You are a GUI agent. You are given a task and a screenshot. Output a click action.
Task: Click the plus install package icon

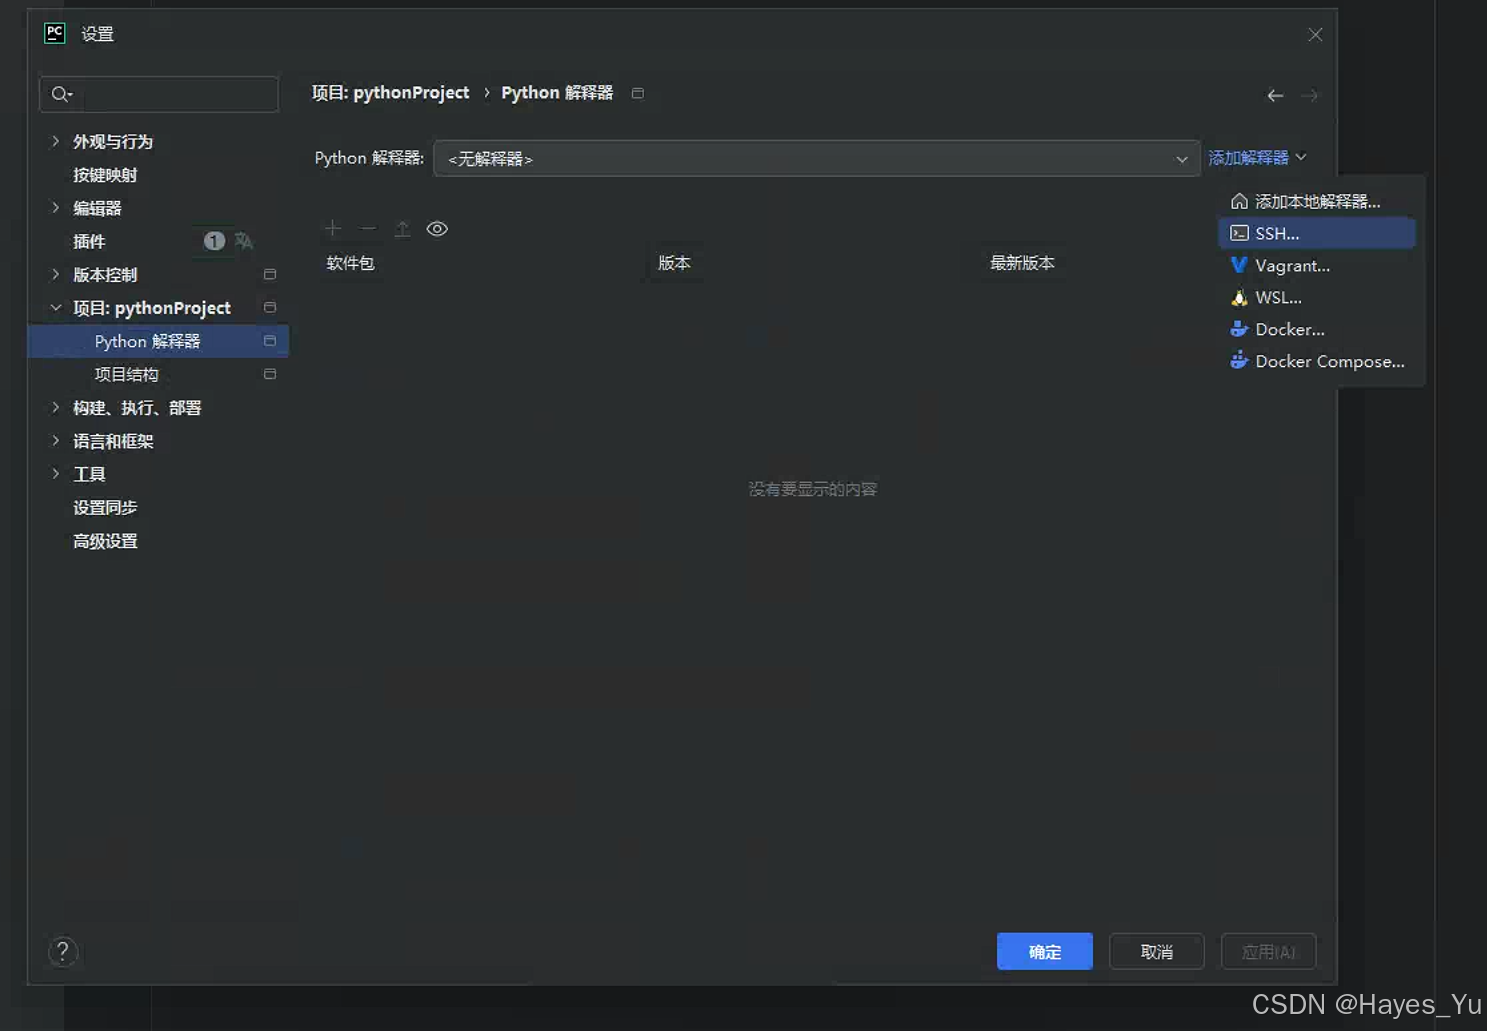(333, 229)
